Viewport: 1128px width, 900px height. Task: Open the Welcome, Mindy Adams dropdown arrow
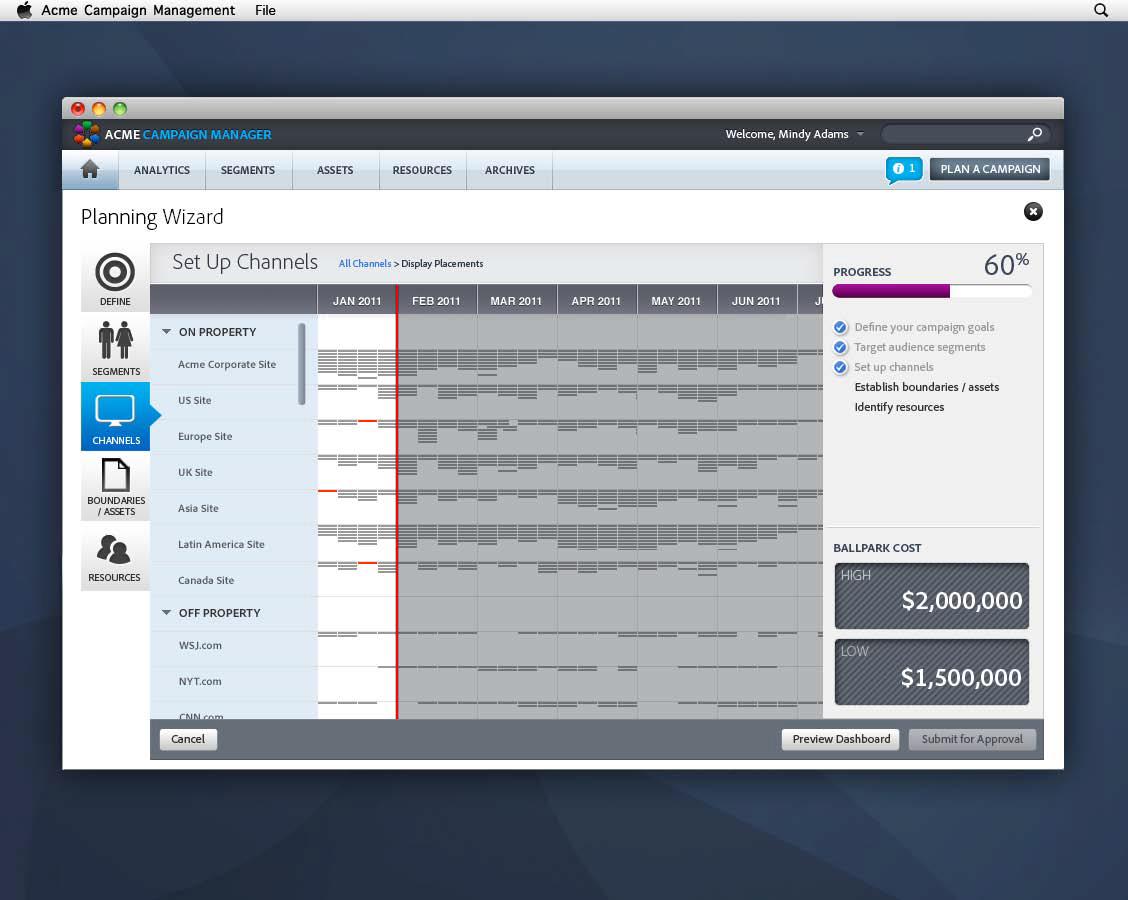coord(860,134)
